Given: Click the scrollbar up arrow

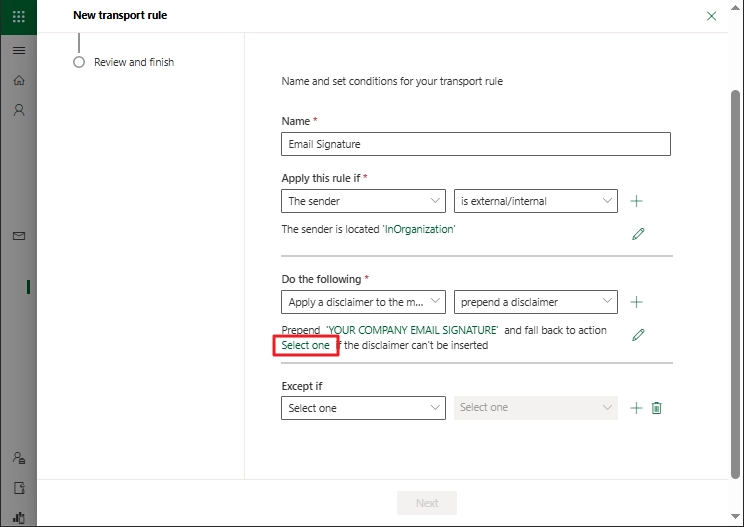Looking at the screenshot, I should 735,7.
